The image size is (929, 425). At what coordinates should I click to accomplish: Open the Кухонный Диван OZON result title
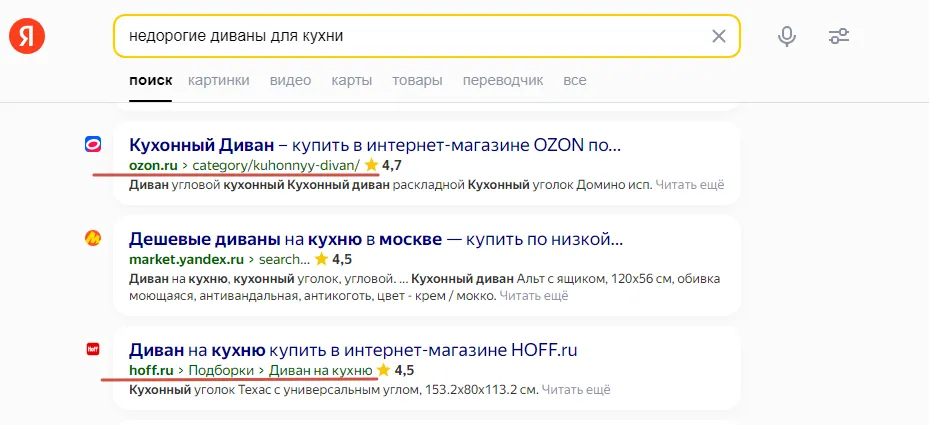coord(375,145)
